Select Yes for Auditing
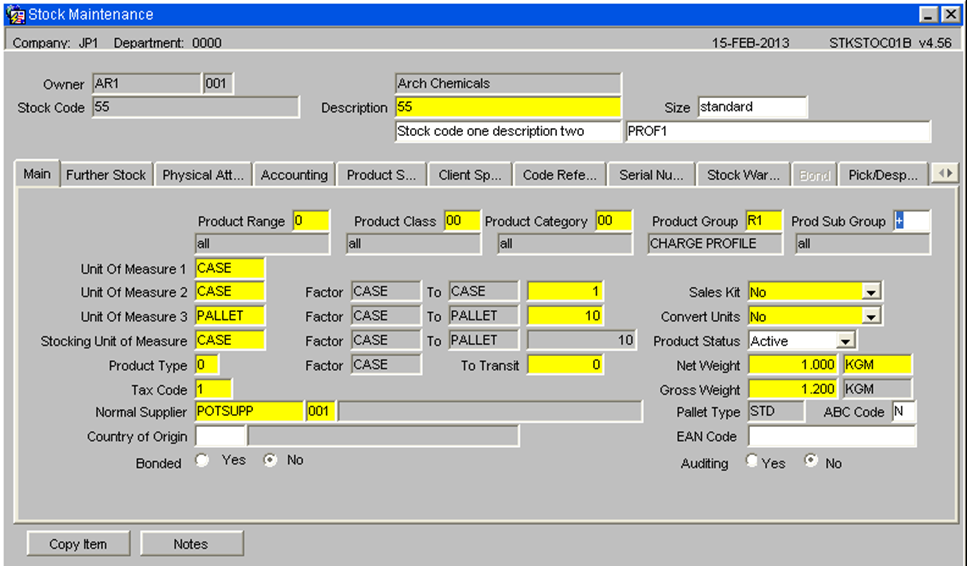 pyautogui.click(x=752, y=461)
